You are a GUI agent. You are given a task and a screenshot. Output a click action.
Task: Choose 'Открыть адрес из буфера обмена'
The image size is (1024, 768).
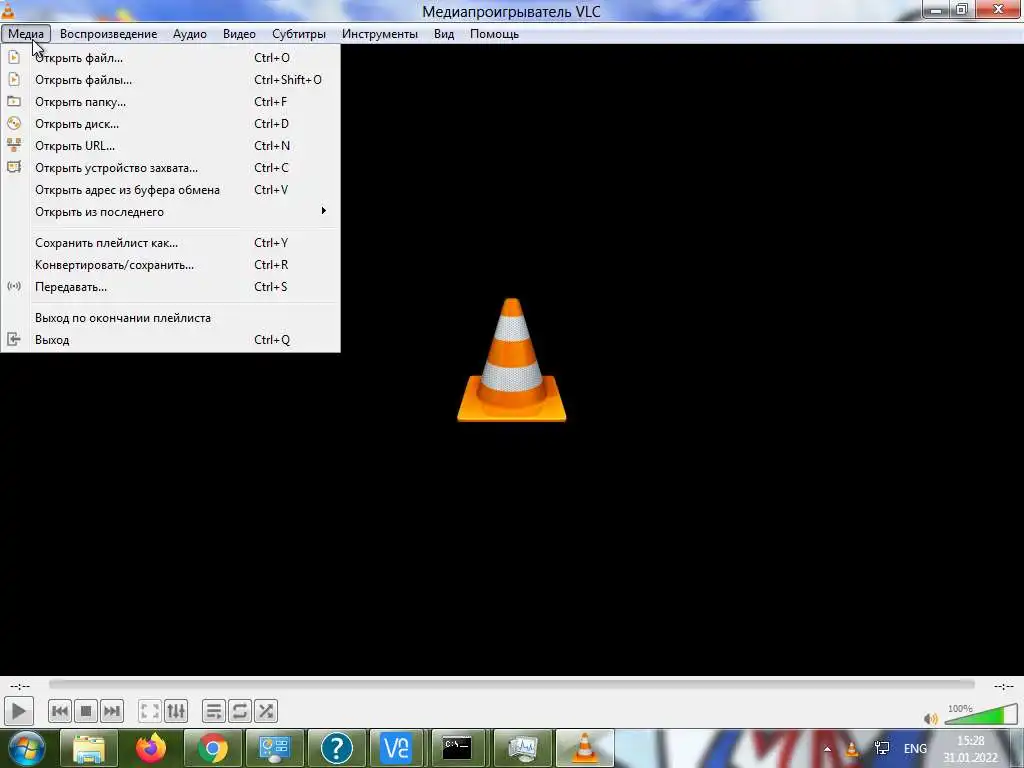click(x=170, y=190)
